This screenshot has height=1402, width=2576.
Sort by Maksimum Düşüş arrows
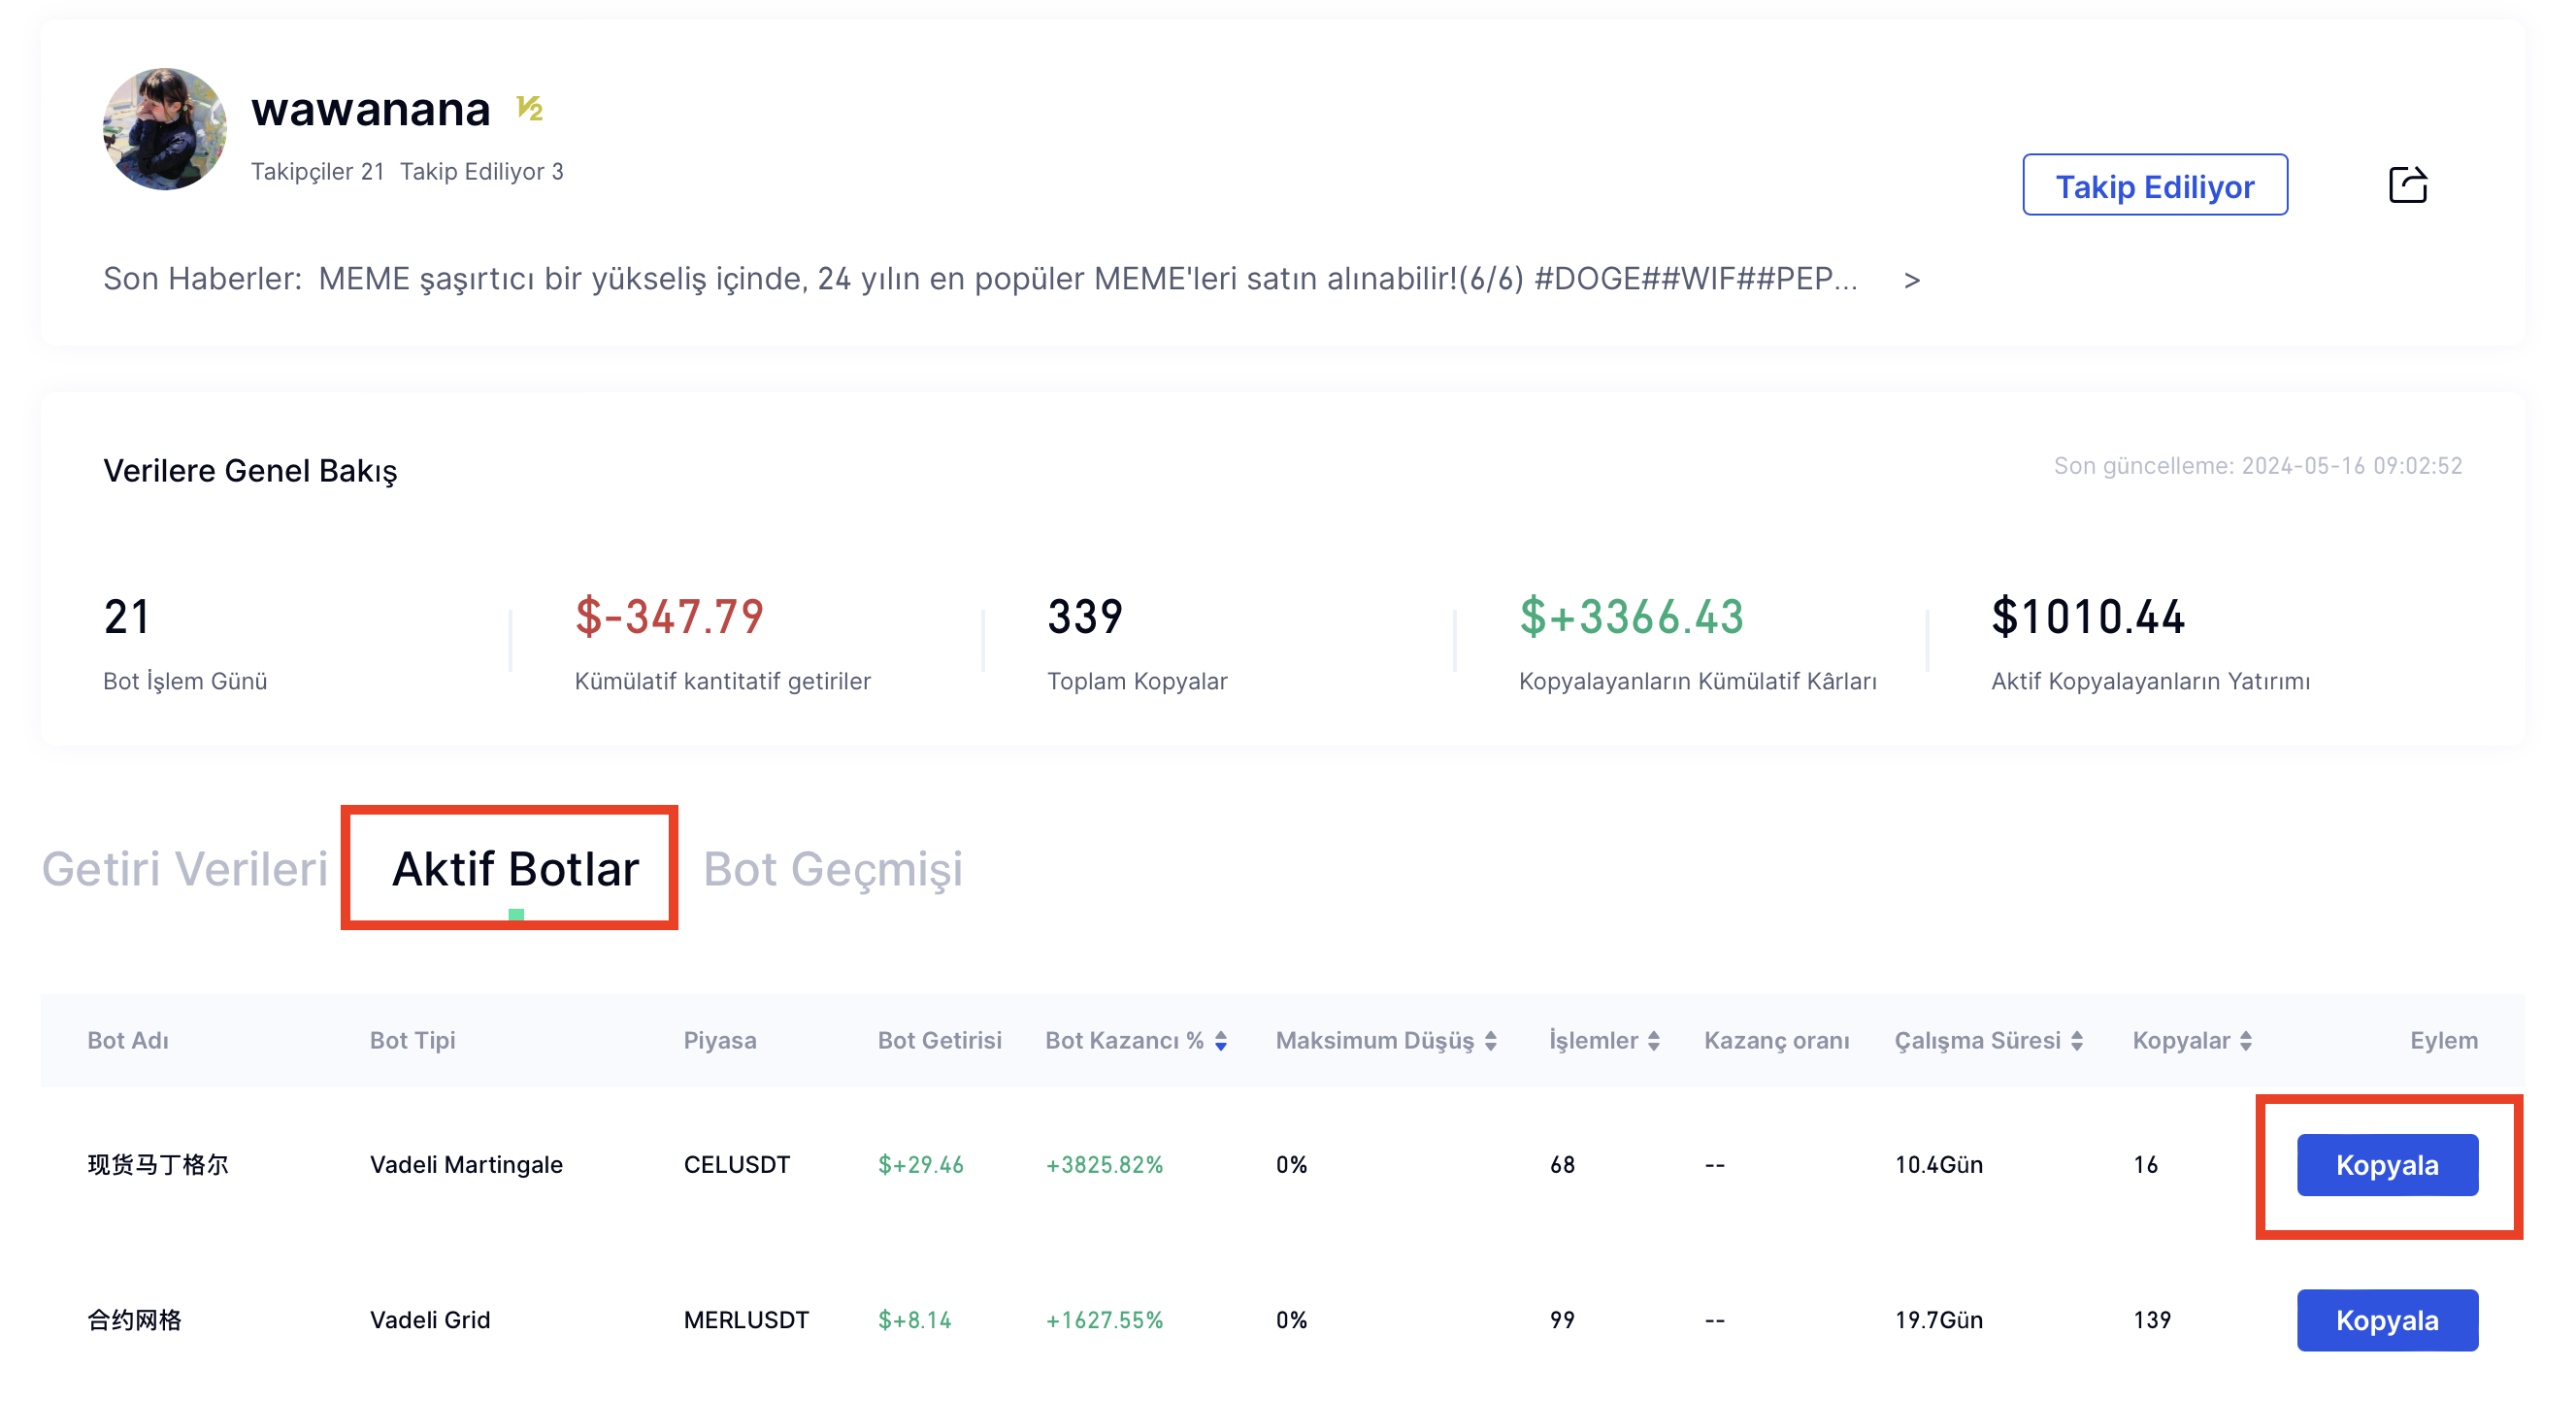click(x=1490, y=1040)
